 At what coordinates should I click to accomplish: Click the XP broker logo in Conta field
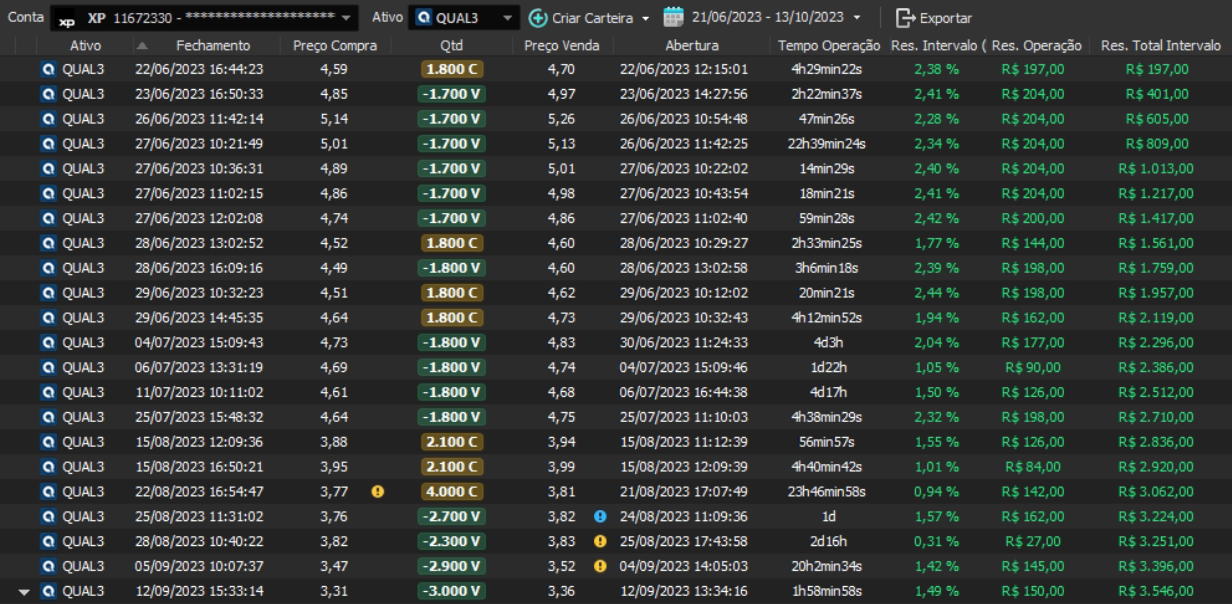67,19
